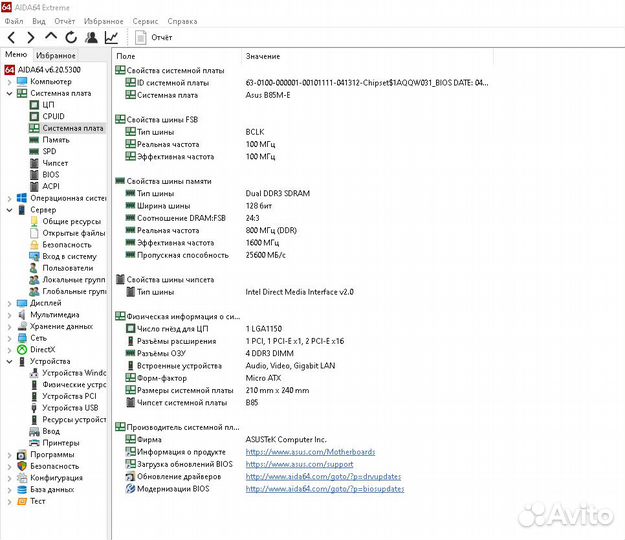The height and width of the screenshot is (540, 625).
Task: Open the BIOS tree item
Action: click(51, 175)
